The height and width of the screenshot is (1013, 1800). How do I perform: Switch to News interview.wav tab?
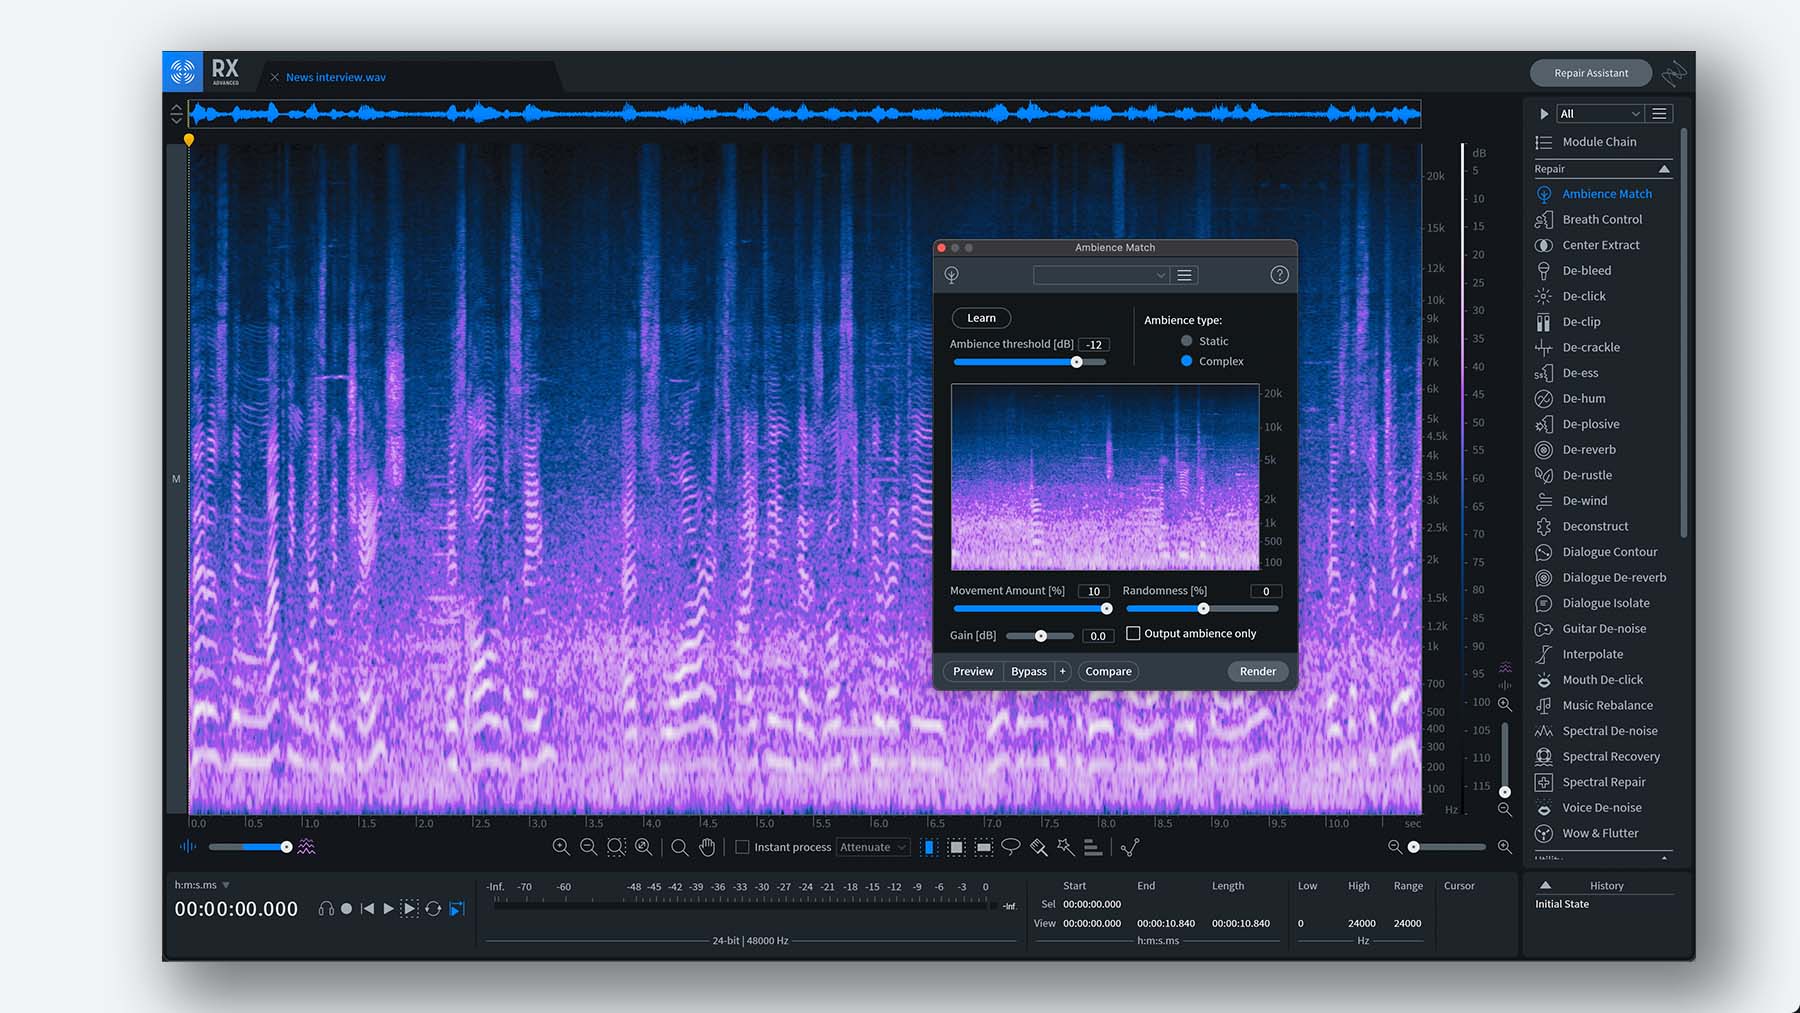(x=335, y=77)
